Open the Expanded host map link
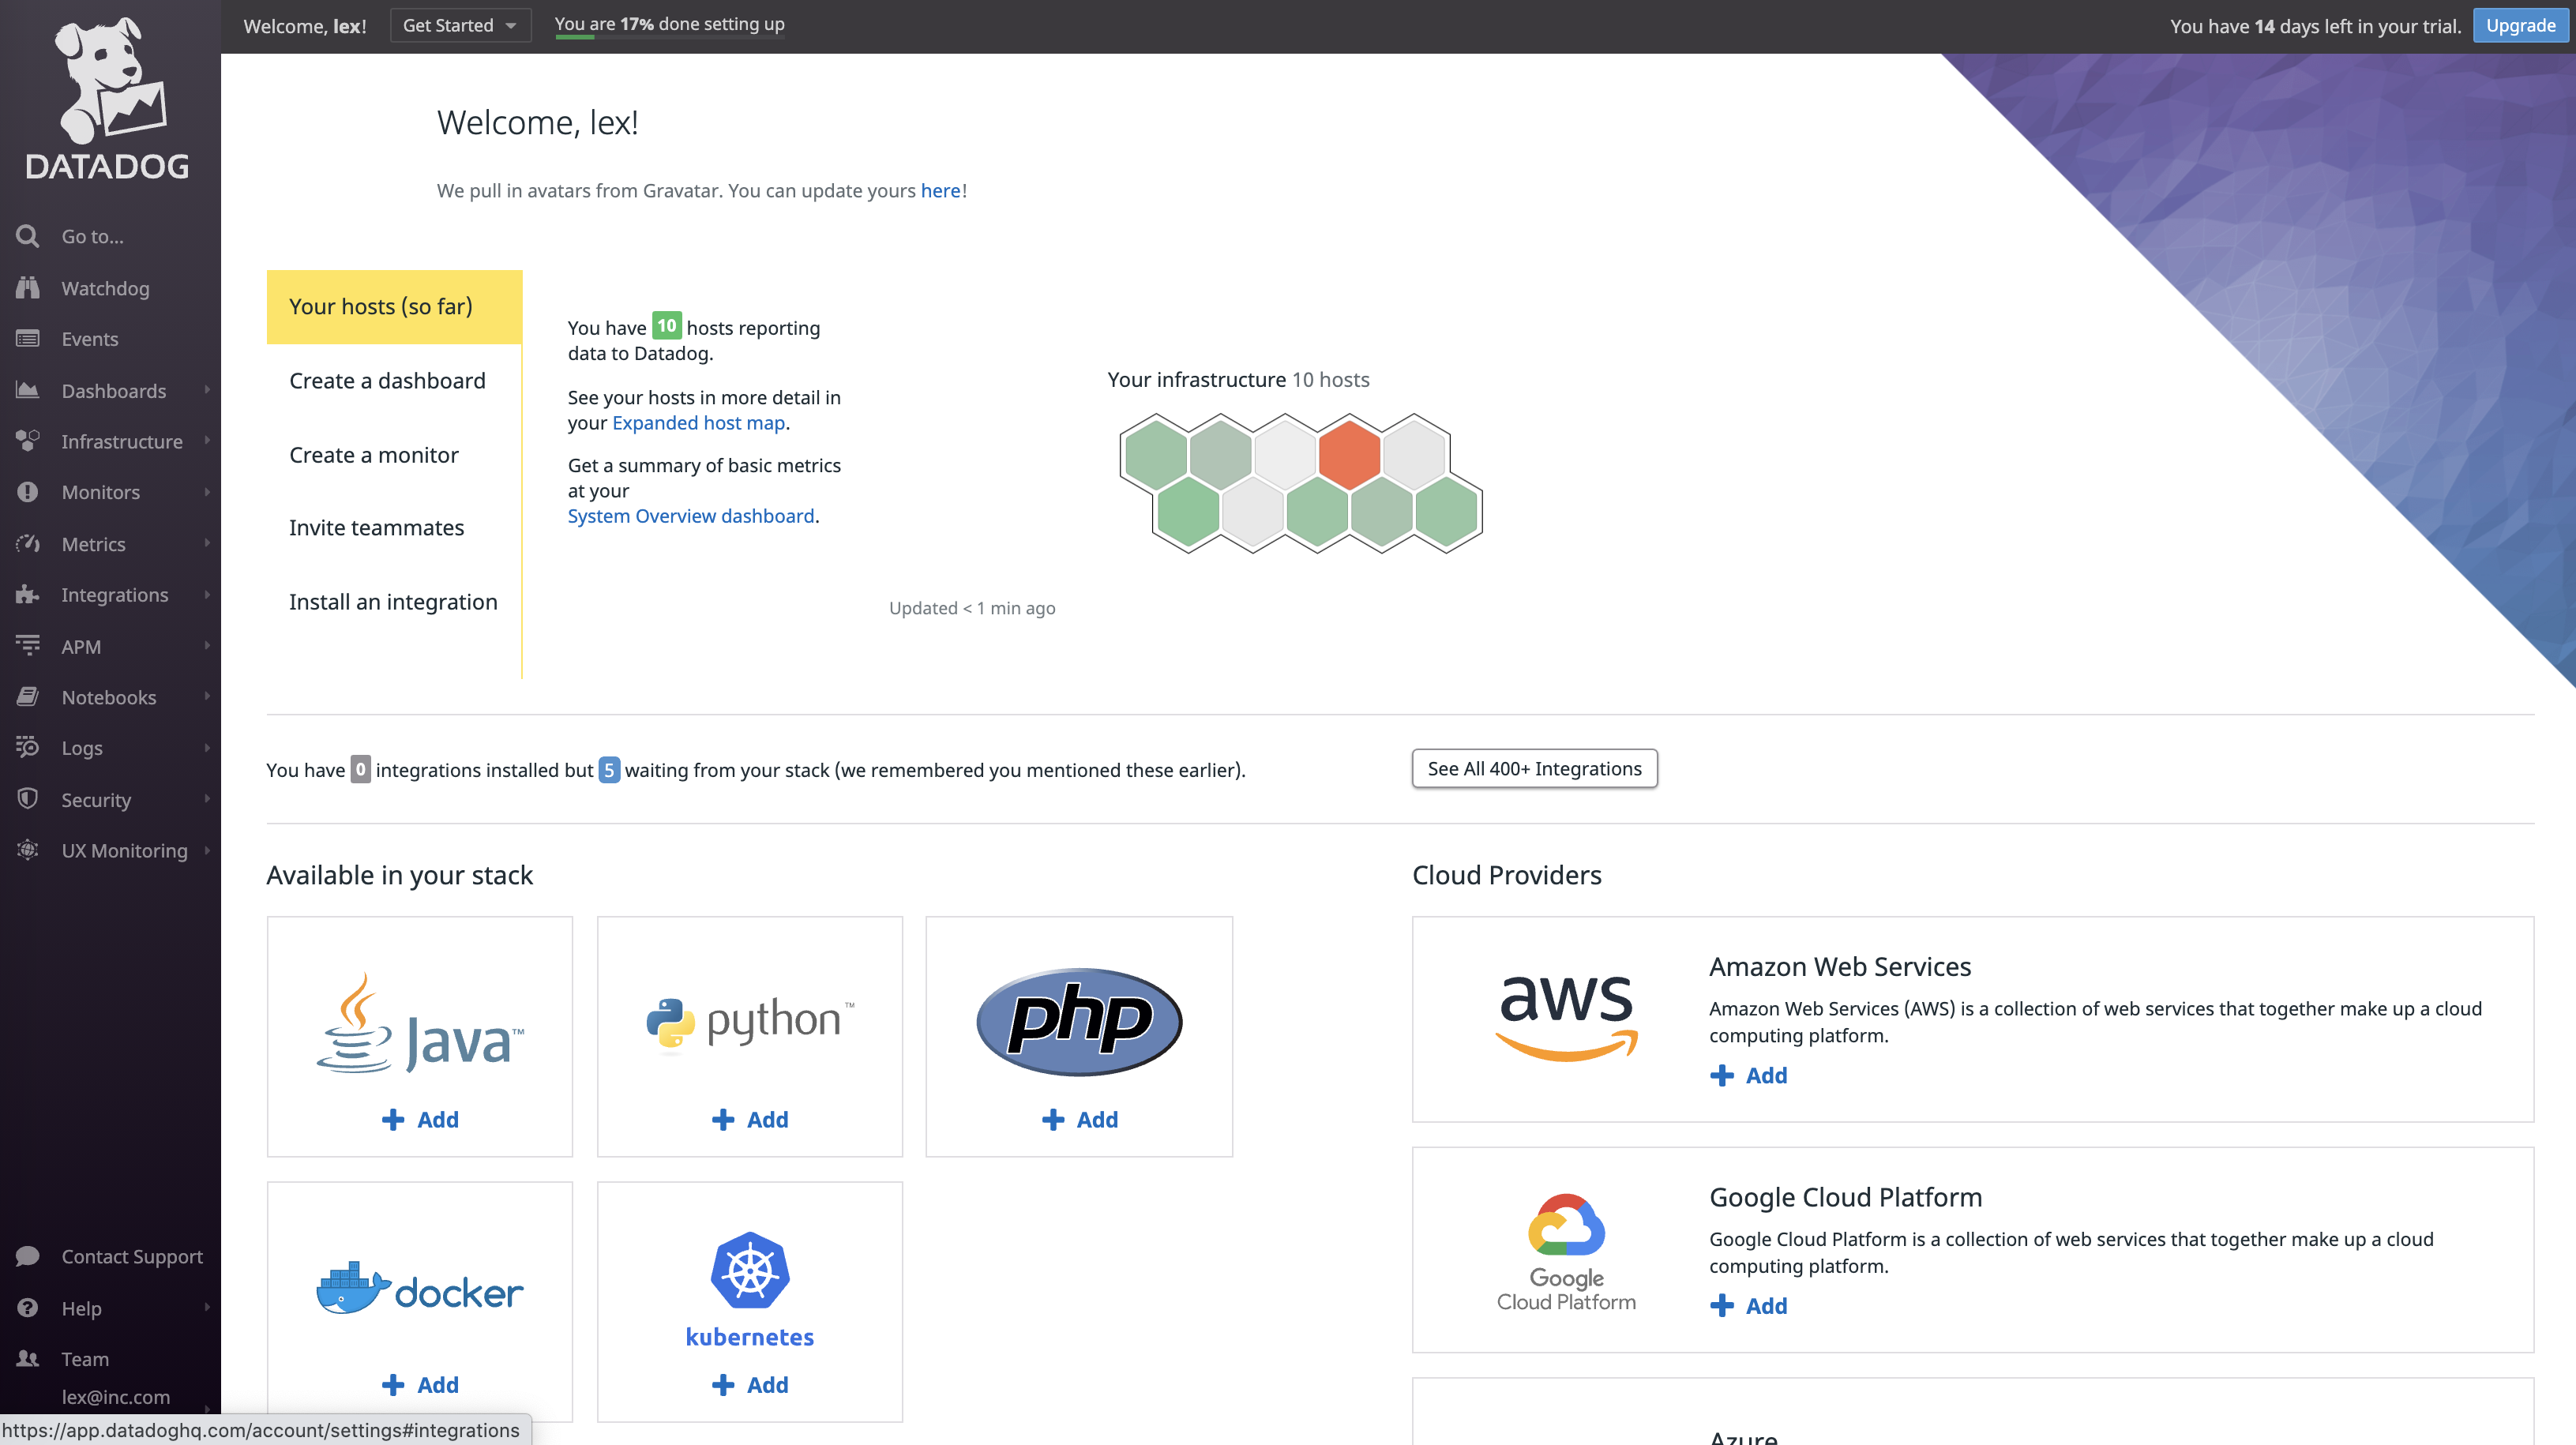Screen dimensions: 2576x1445 [697, 422]
